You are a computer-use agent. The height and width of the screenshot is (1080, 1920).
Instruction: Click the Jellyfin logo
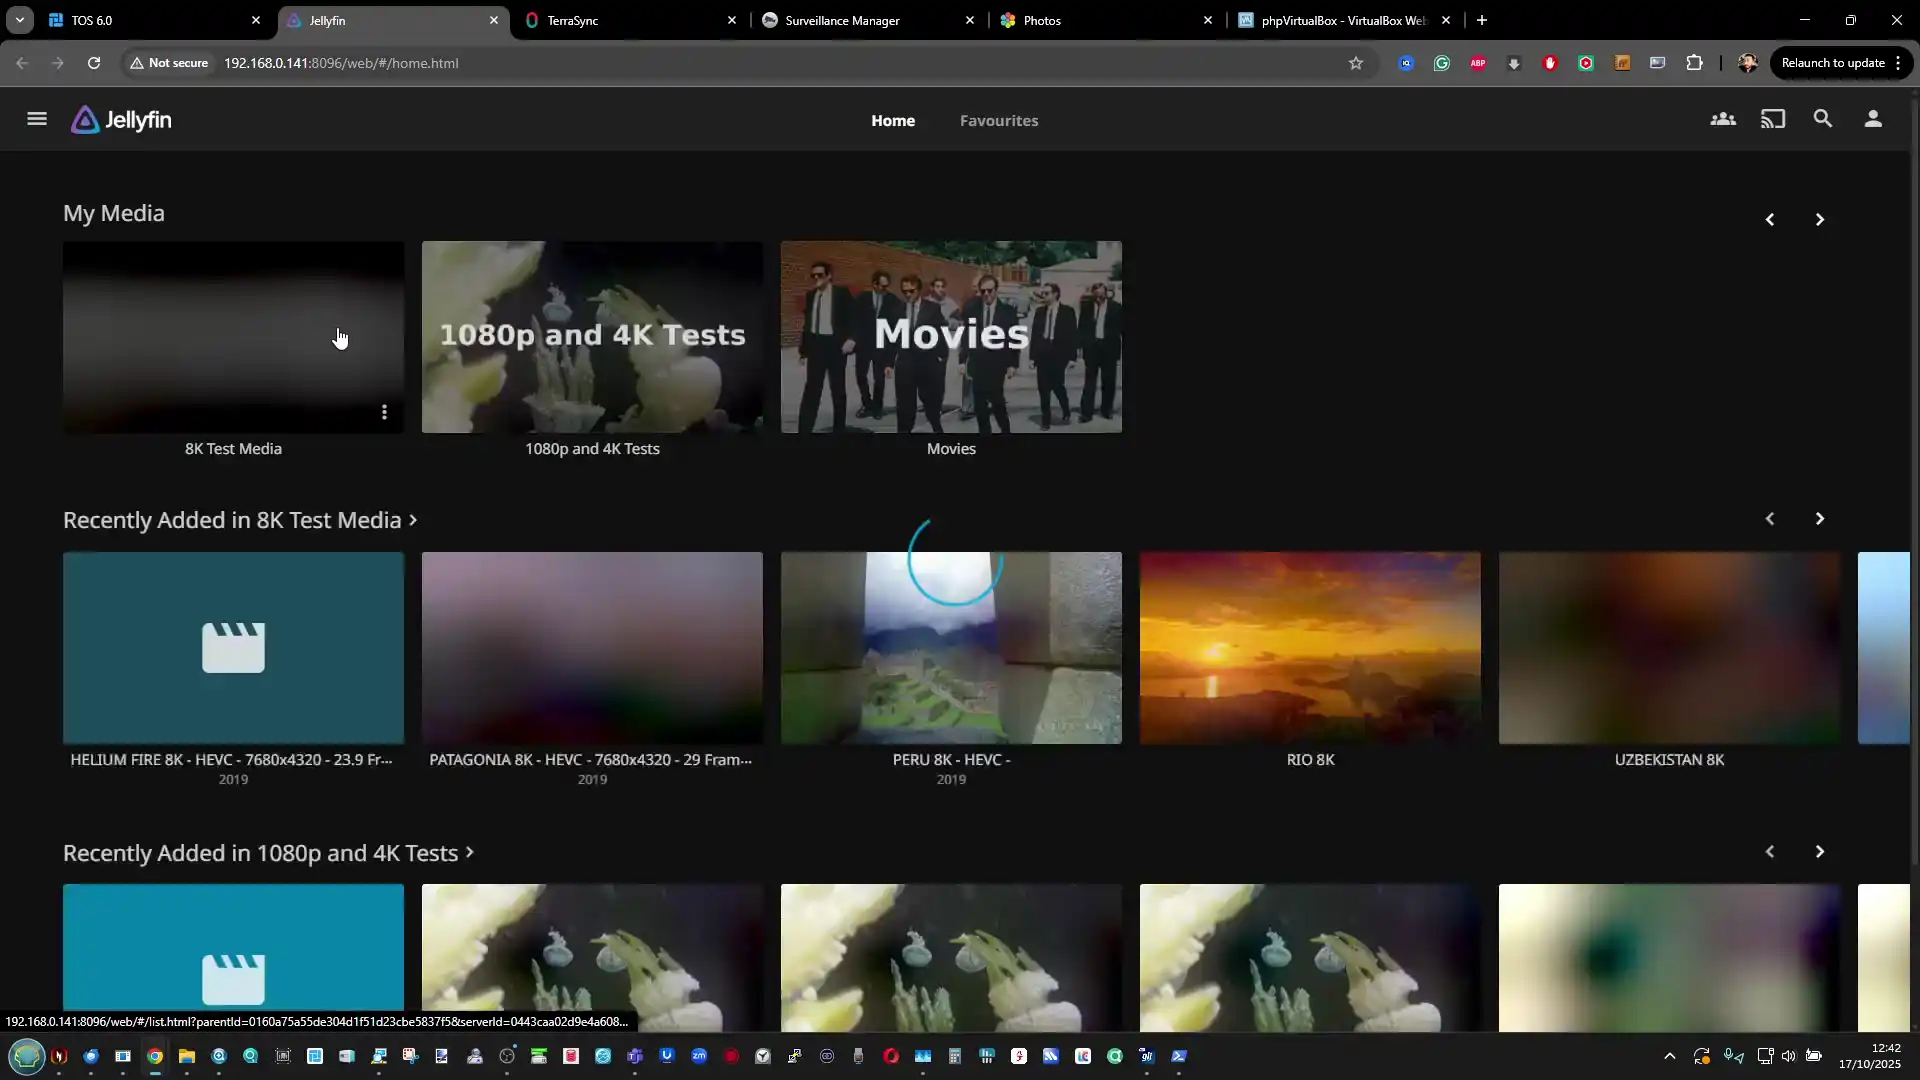(121, 120)
